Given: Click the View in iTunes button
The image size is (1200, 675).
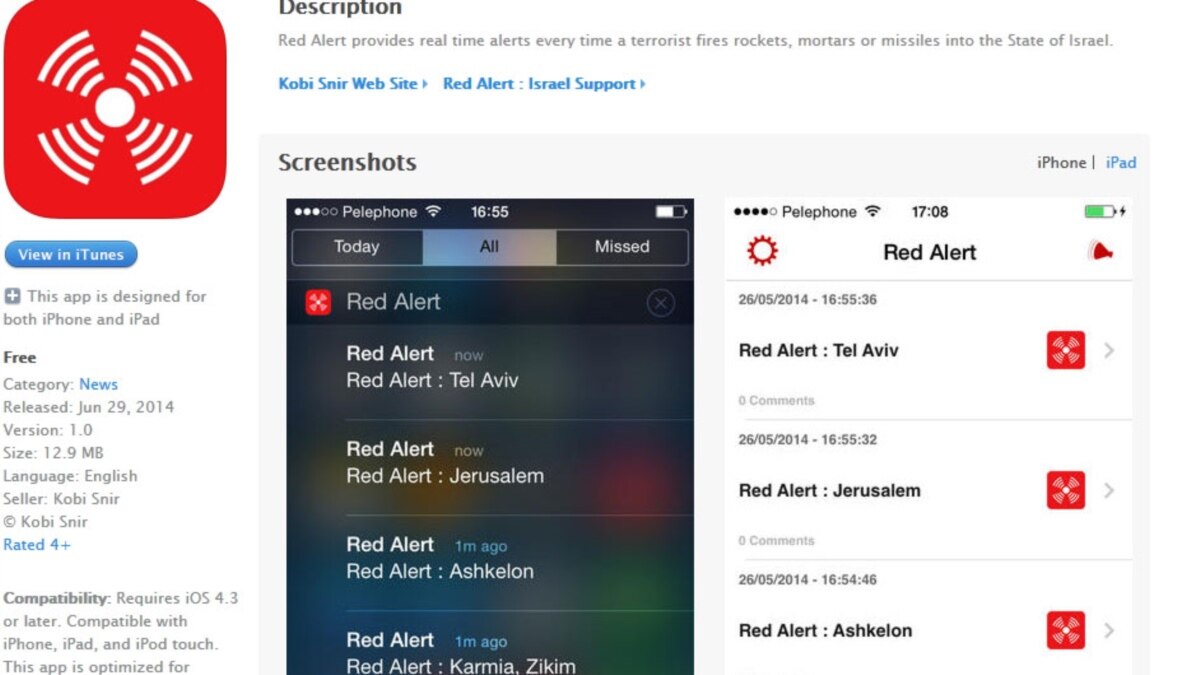Looking at the screenshot, I should 71,254.
